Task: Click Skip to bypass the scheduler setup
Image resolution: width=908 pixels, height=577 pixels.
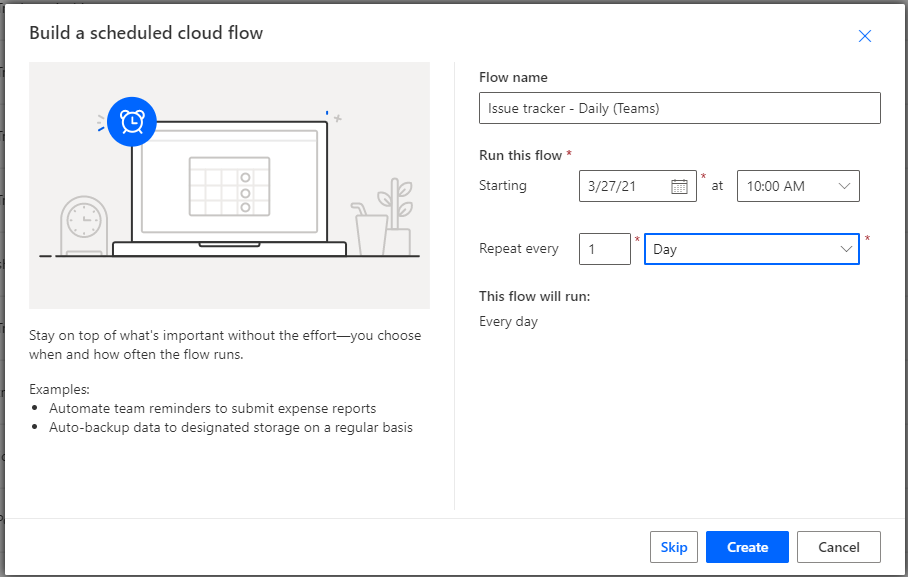Action: point(674,547)
